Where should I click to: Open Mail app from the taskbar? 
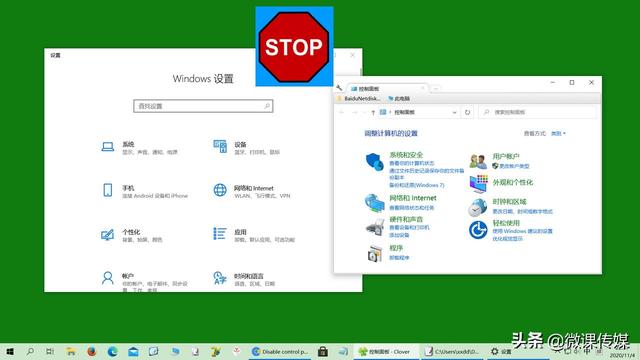[133, 351]
